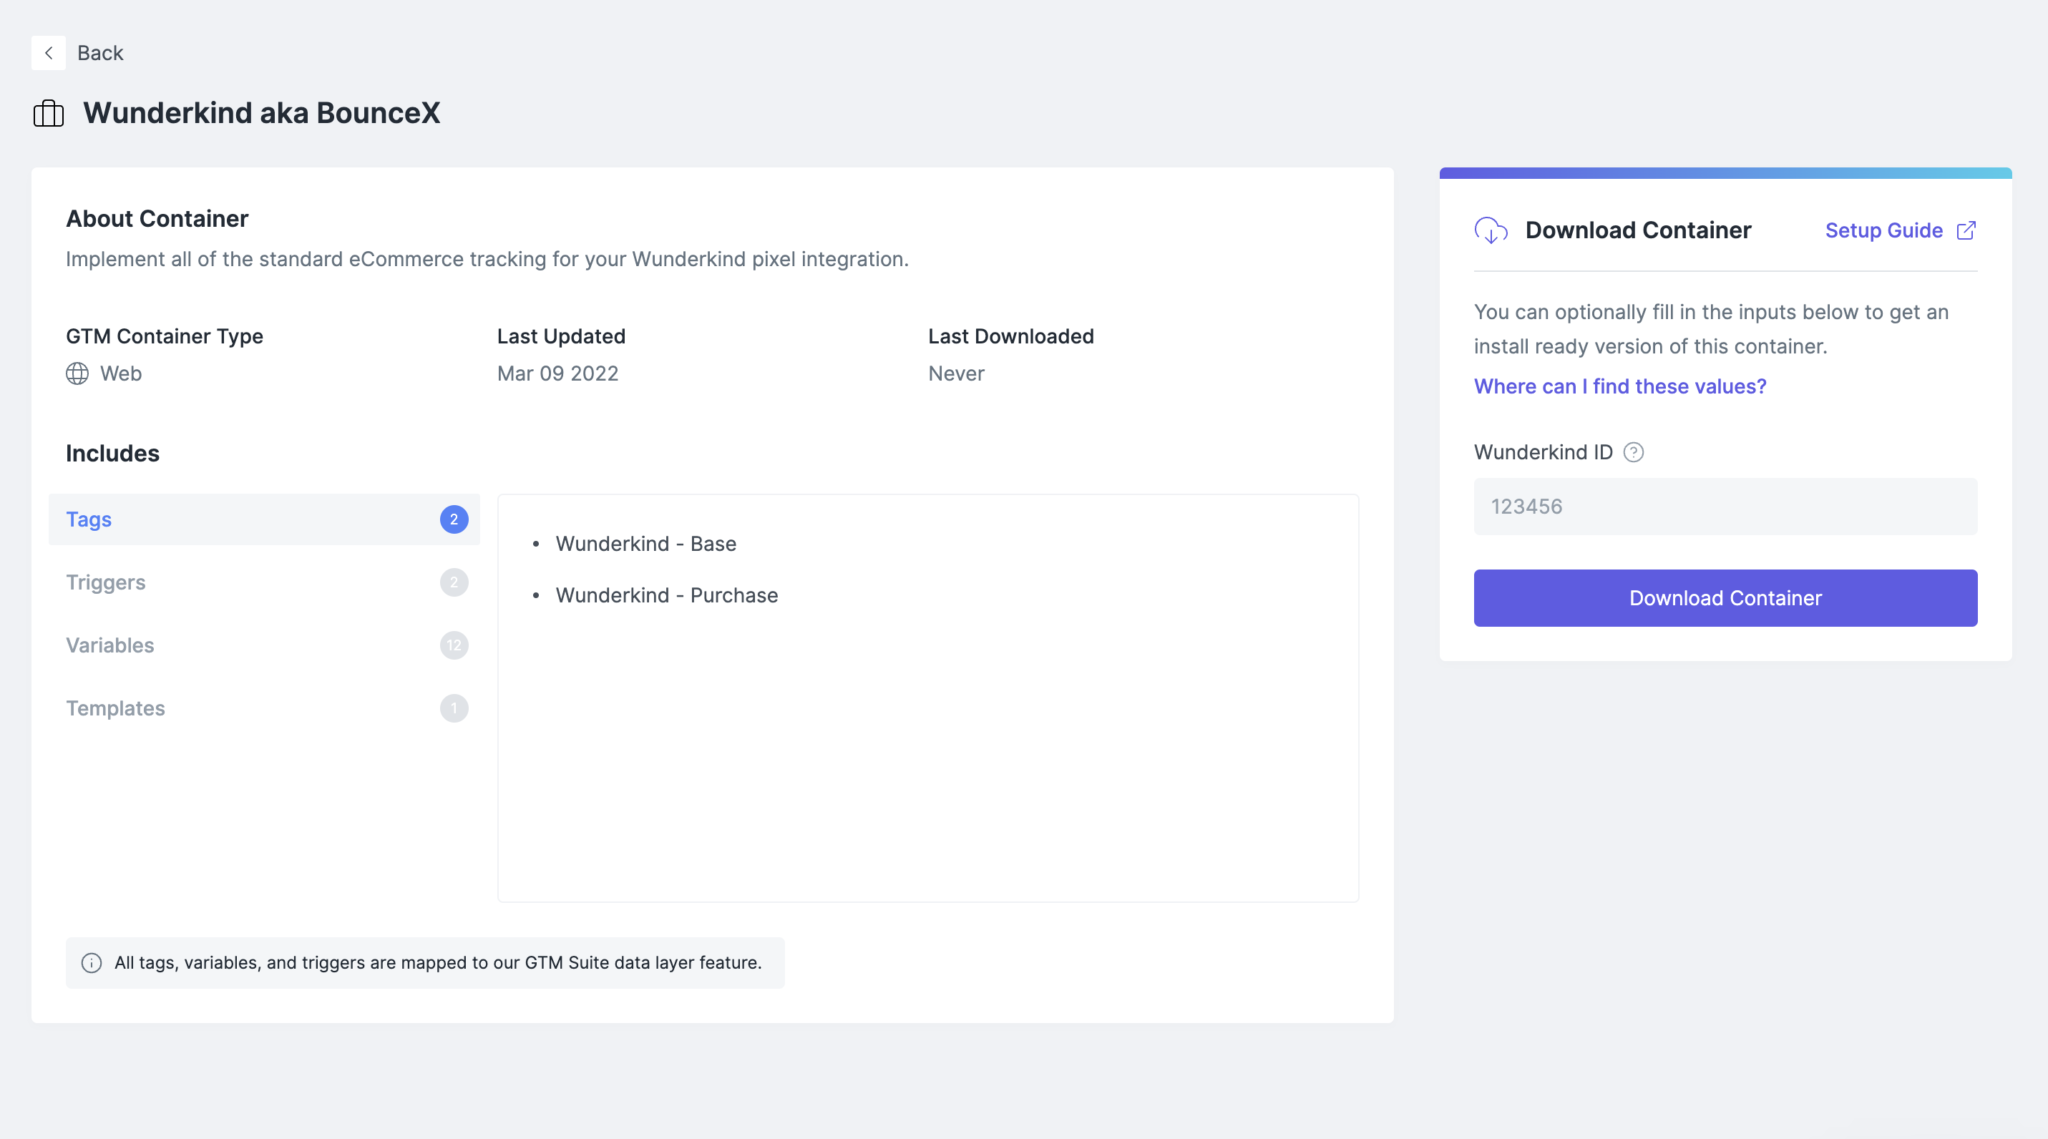
Task: Open the Variables tab
Action: (110, 646)
